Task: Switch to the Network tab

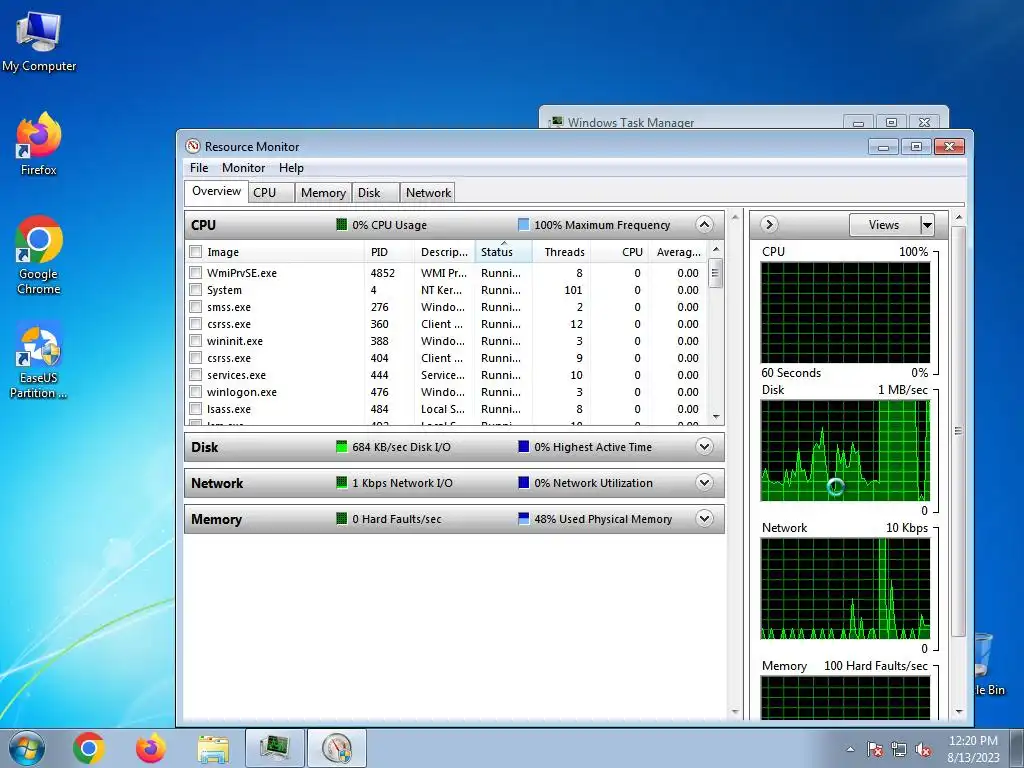Action: (428, 193)
